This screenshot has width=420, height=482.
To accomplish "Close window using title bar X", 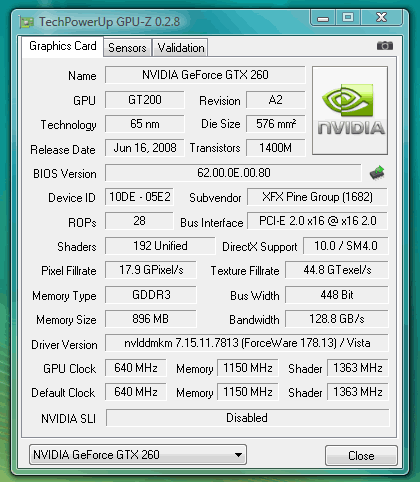I will coord(381,18).
